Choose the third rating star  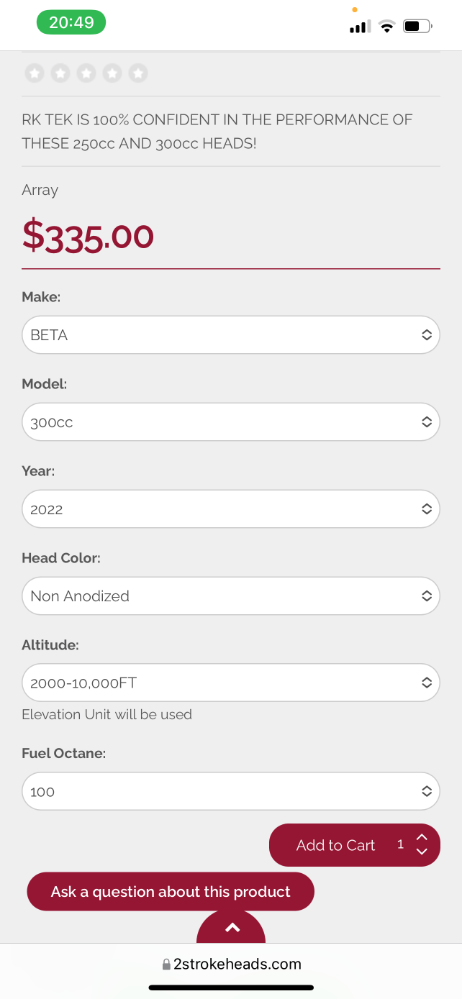86,73
